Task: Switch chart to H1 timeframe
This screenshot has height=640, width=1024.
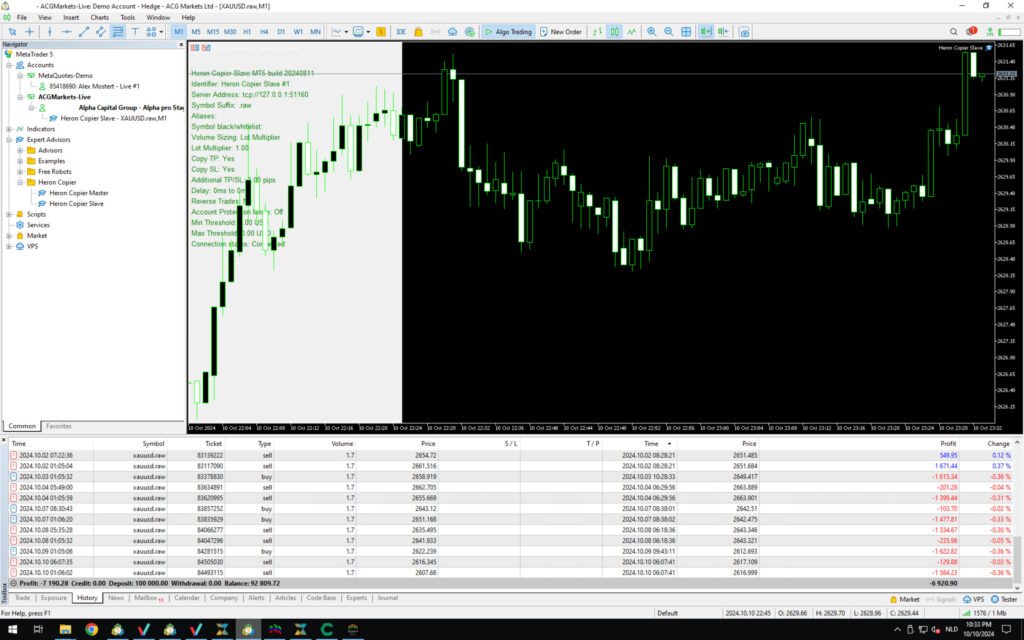Action: click(x=247, y=31)
